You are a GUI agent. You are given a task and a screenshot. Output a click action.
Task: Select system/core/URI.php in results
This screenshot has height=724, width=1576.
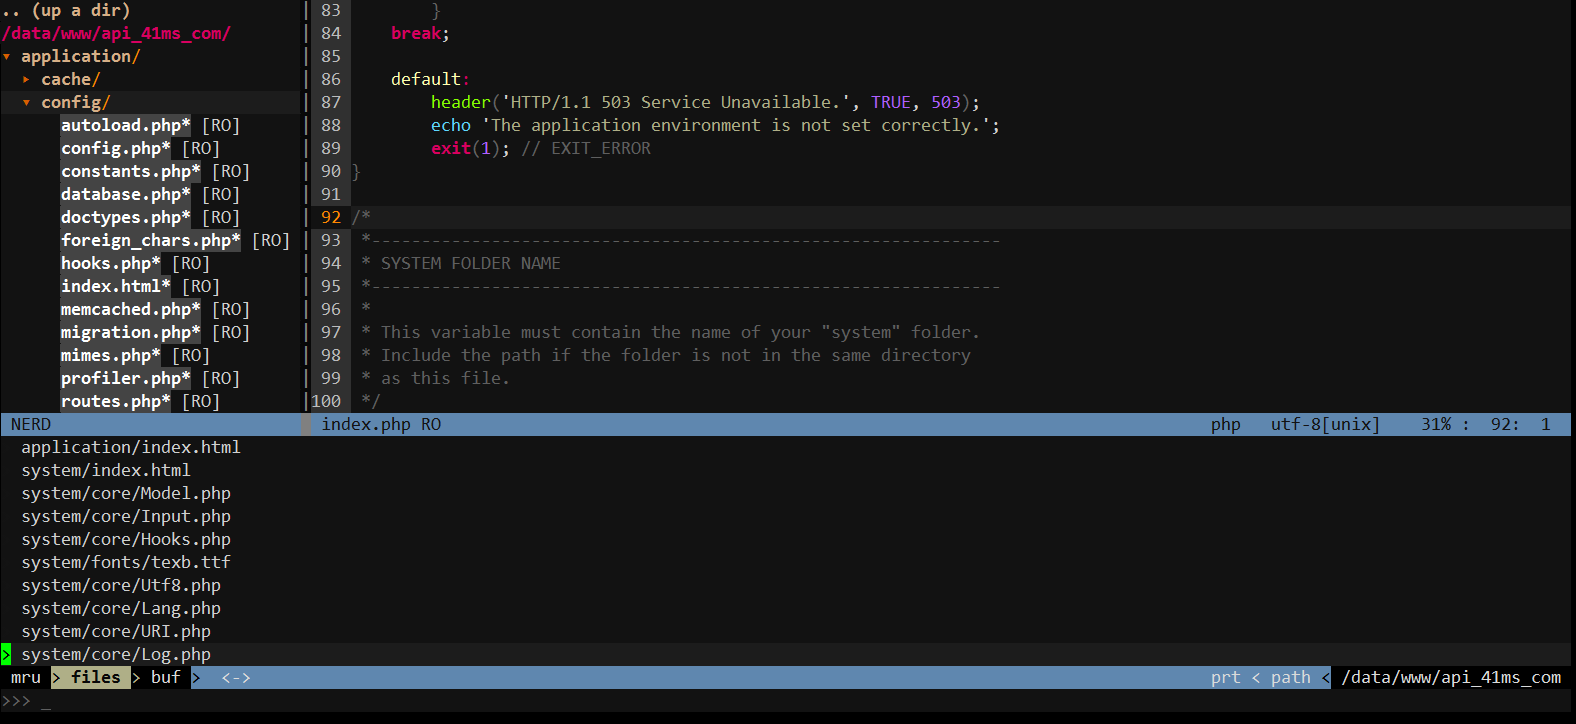coord(116,632)
